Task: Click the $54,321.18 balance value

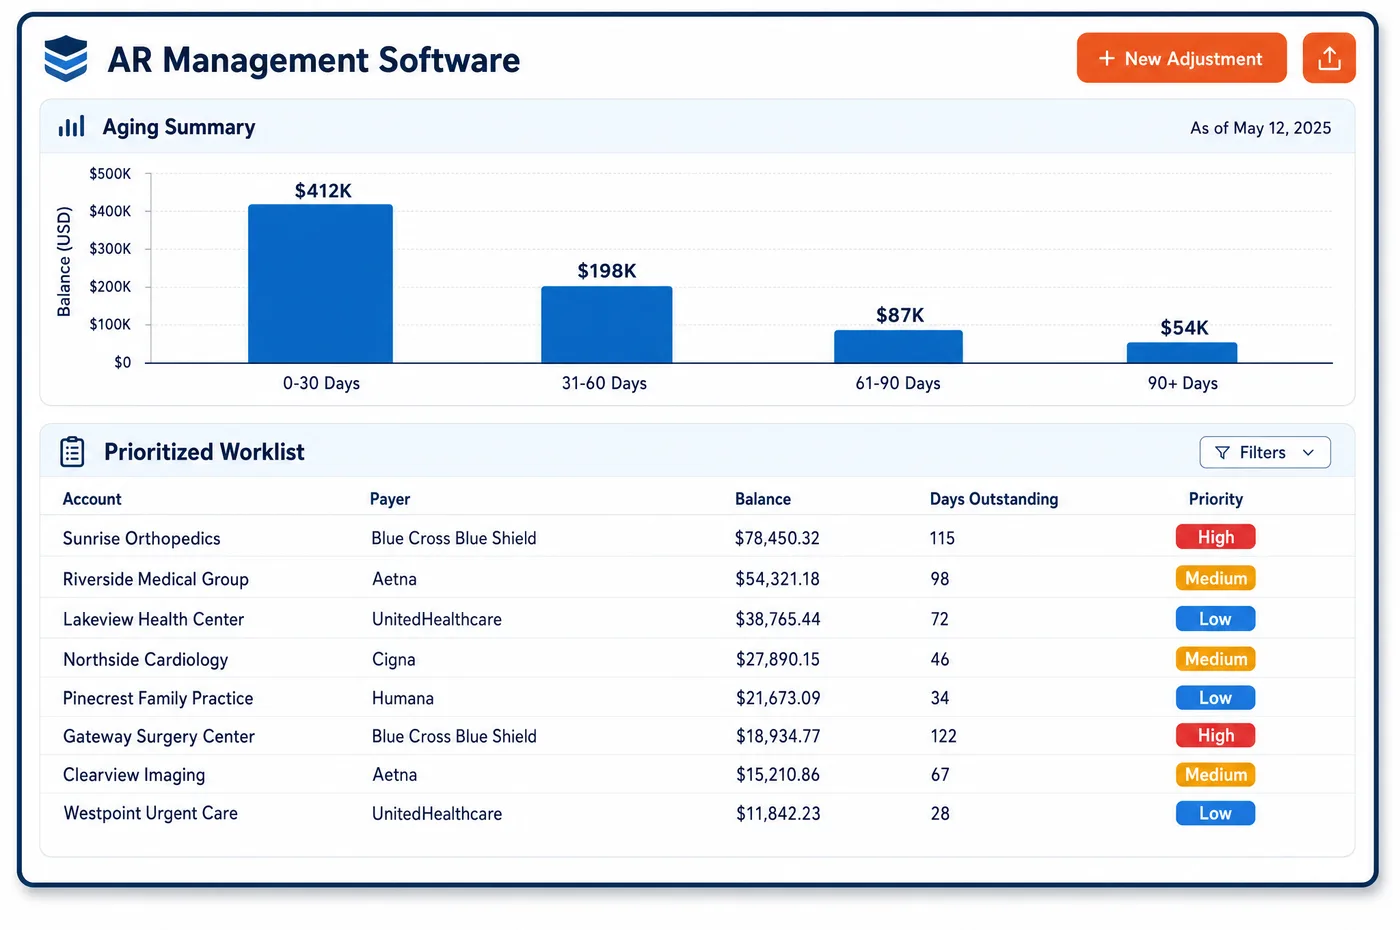Action: (777, 579)
